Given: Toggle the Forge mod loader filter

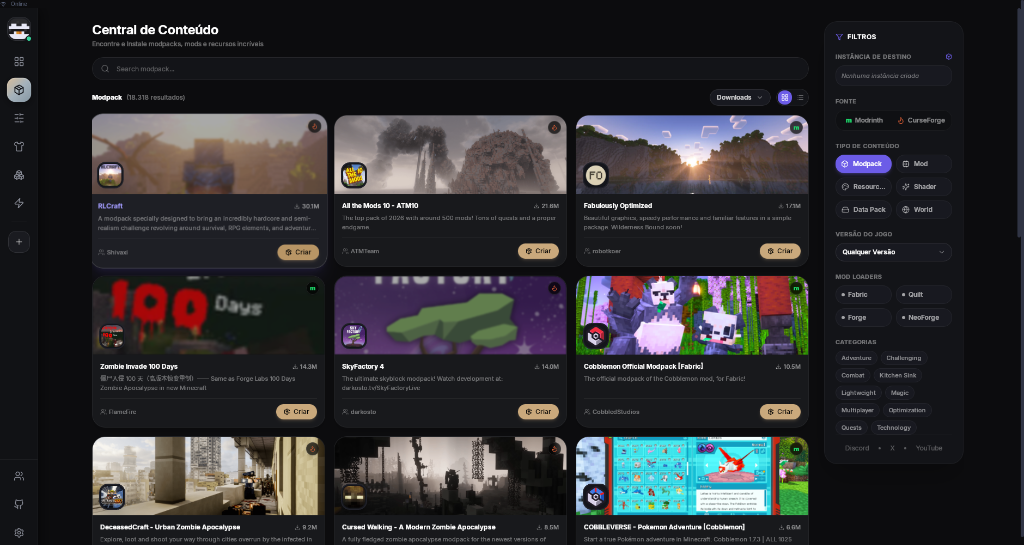Looking at the screenshot, I should 863,317.
